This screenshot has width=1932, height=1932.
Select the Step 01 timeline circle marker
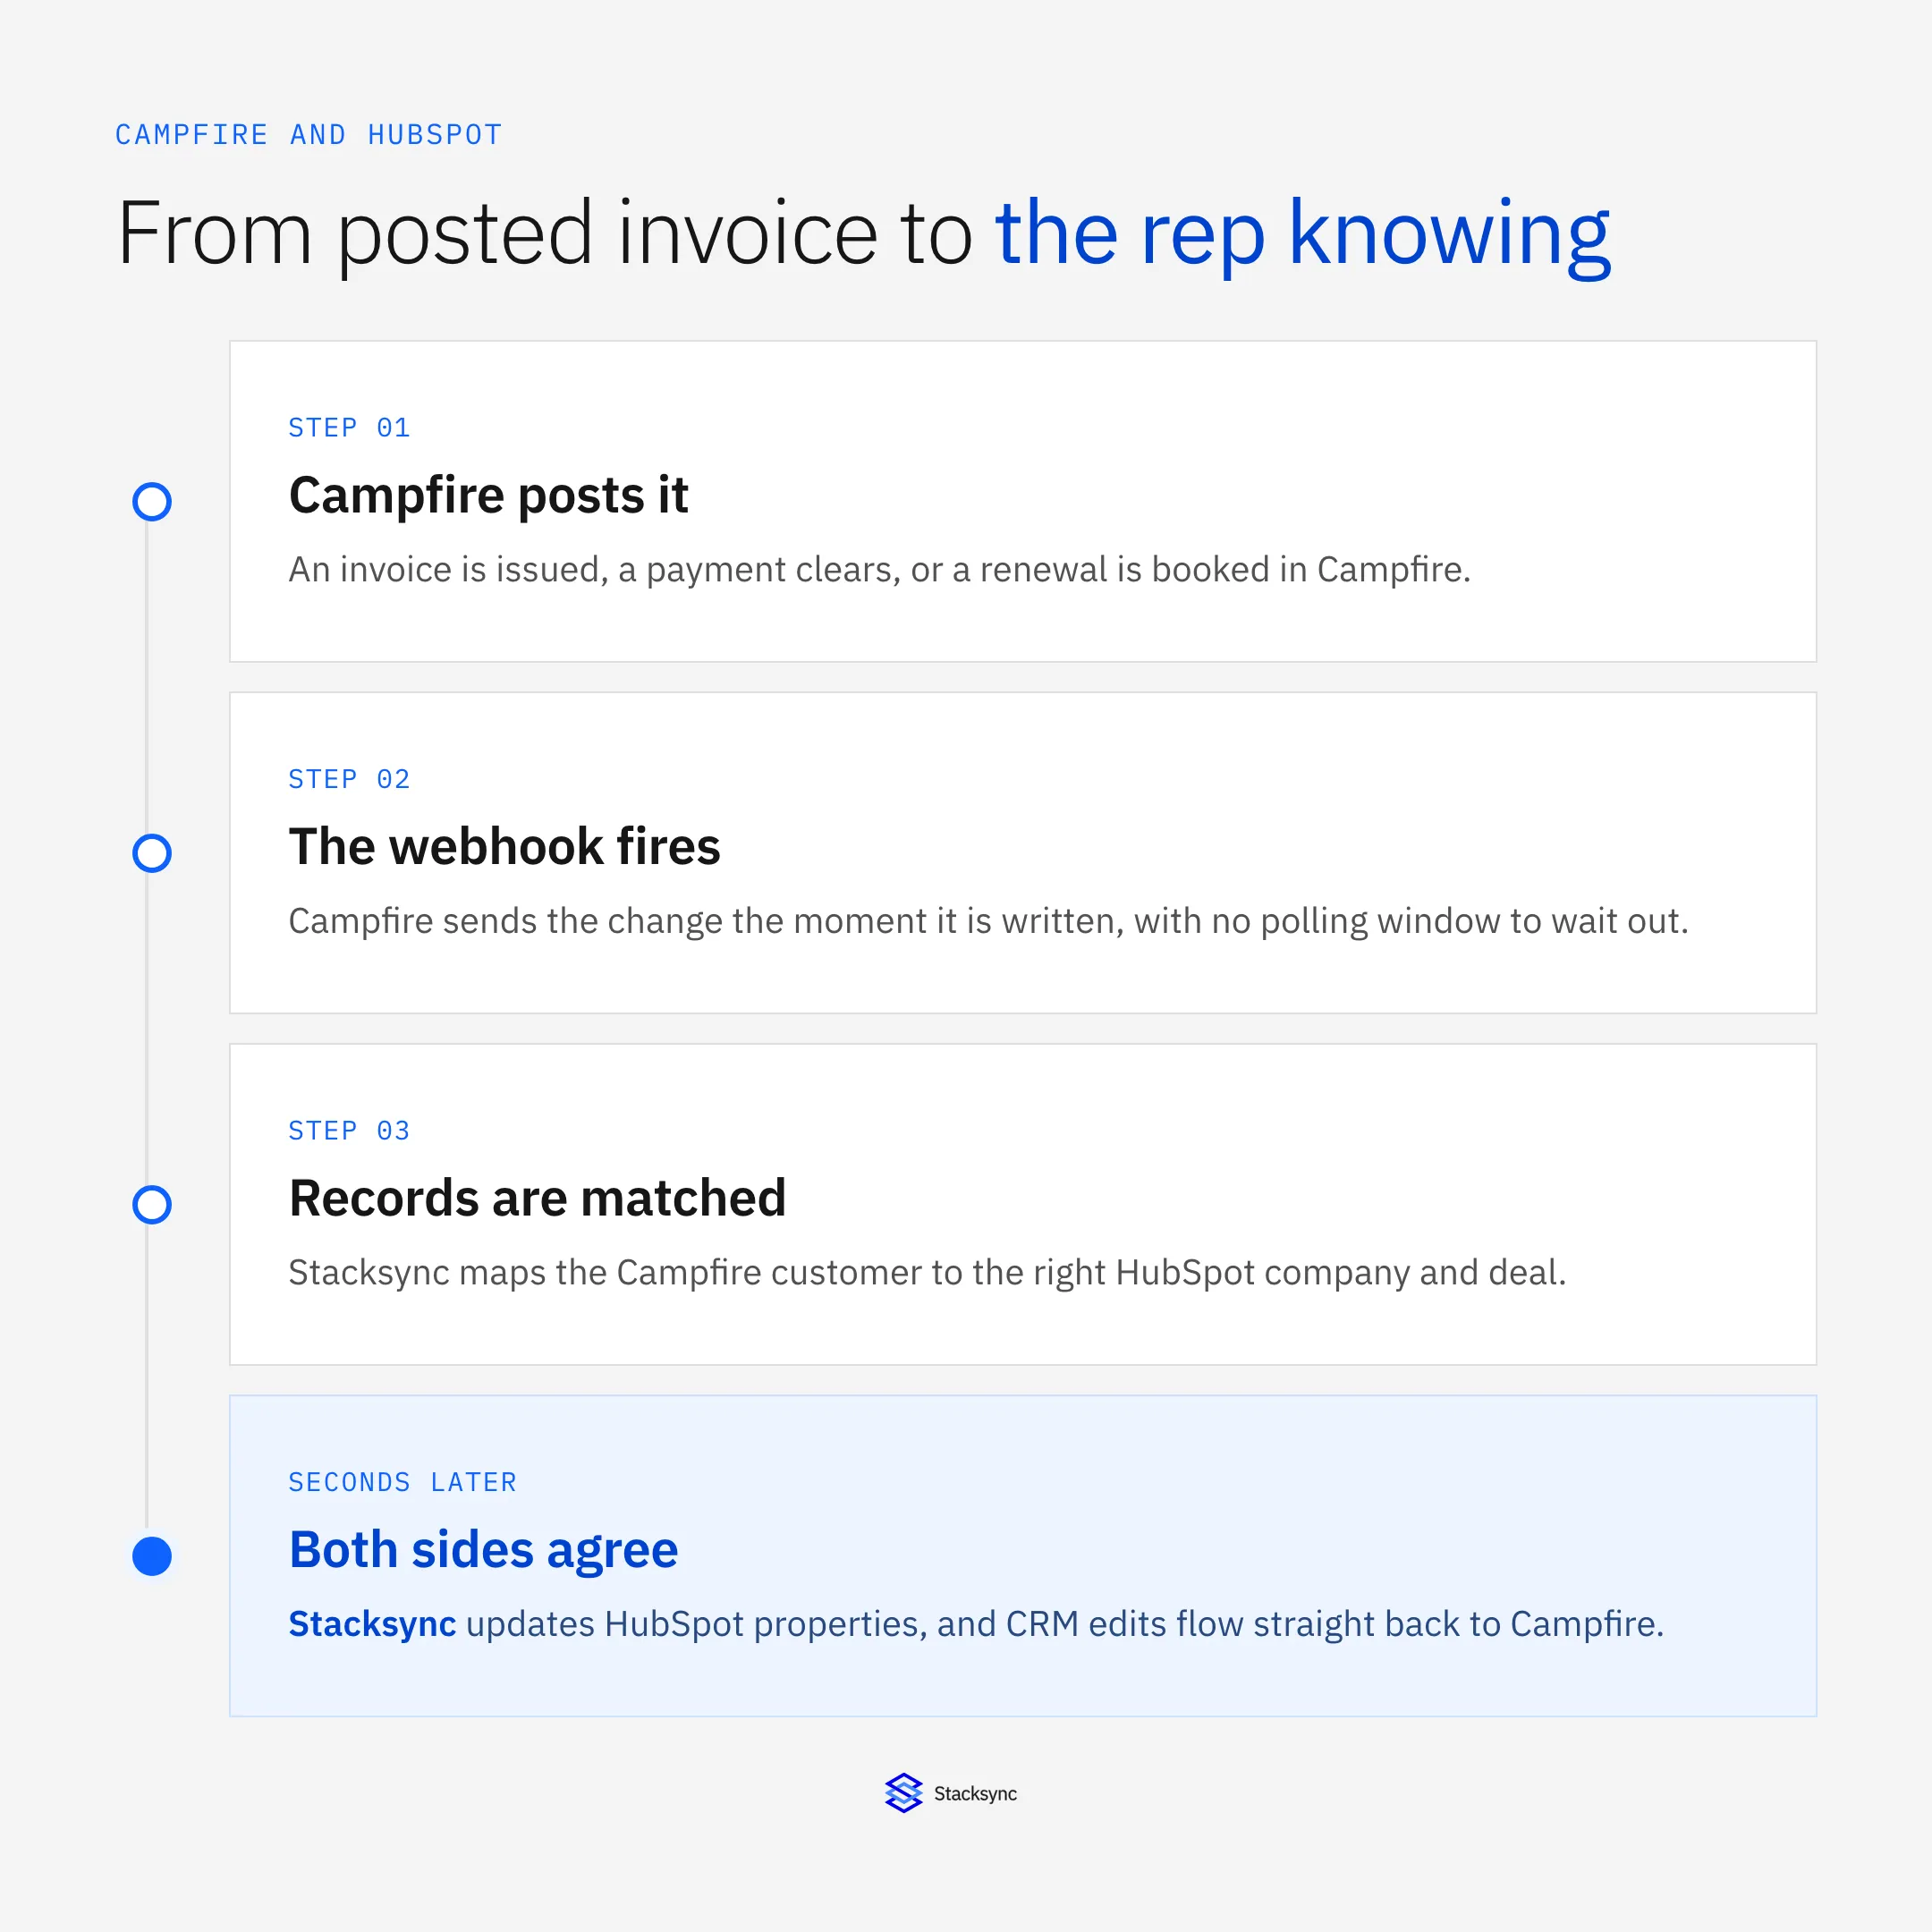pyautogui.click(x=152, y=501)
